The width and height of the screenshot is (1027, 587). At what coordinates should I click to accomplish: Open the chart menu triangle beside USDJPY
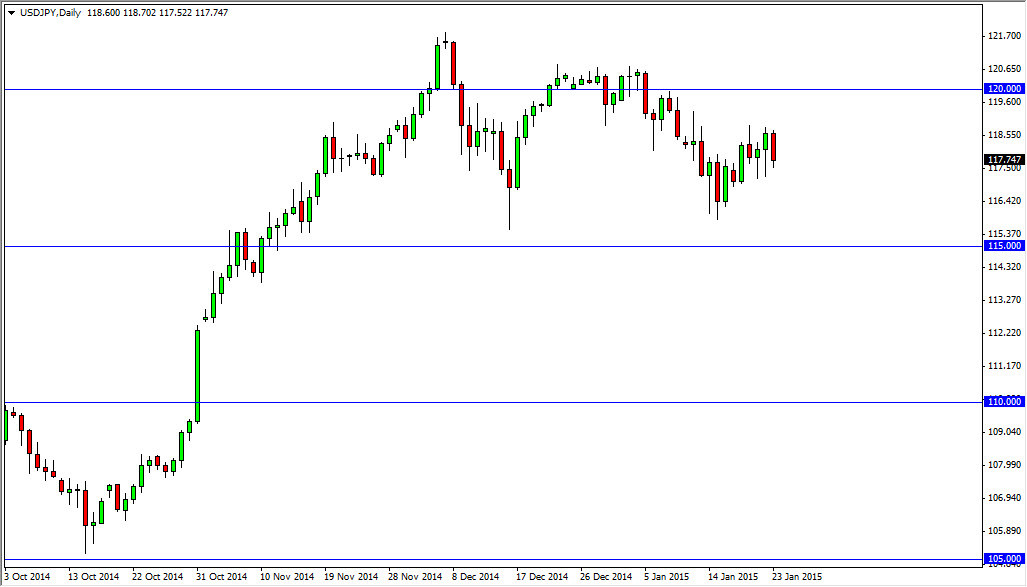coord(11,12)
